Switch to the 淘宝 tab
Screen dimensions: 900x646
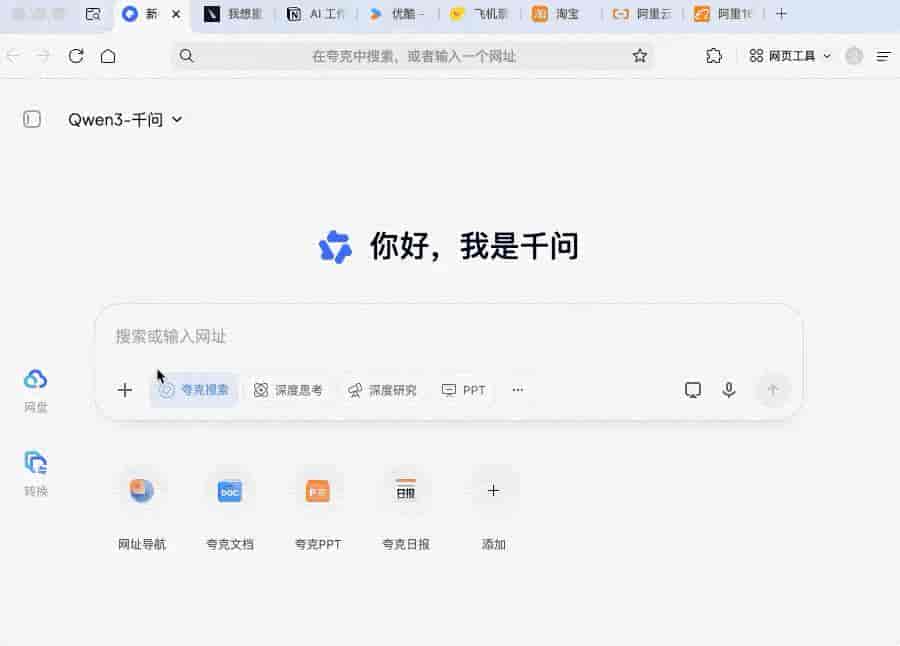[x=561, y=14]
